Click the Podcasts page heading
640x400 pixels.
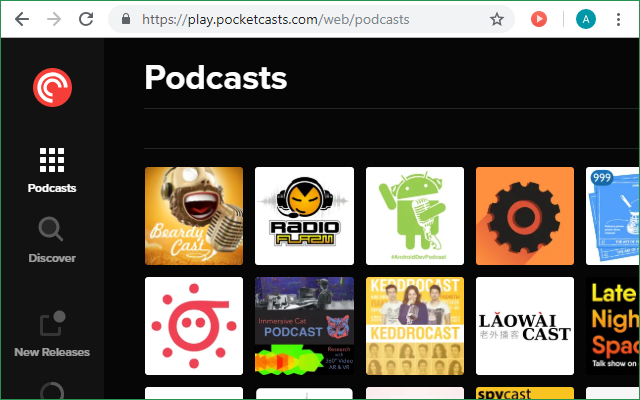coord(216,78)
